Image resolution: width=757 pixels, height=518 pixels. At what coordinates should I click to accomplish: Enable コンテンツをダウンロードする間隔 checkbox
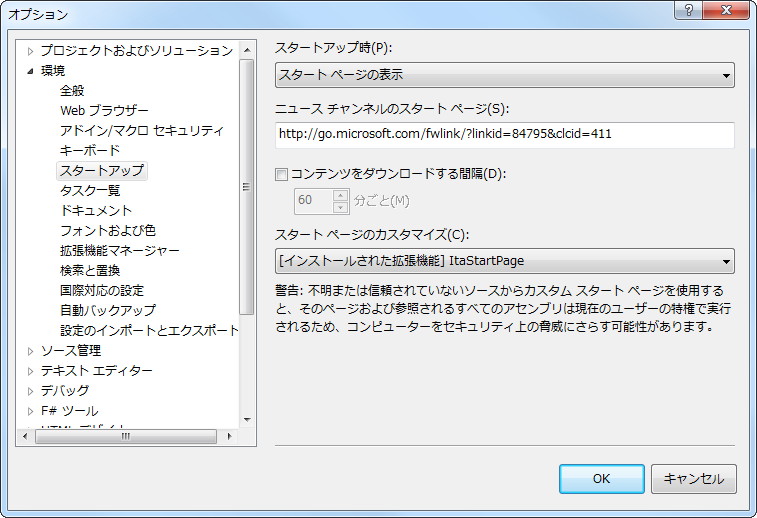click(x=281, y=174)
